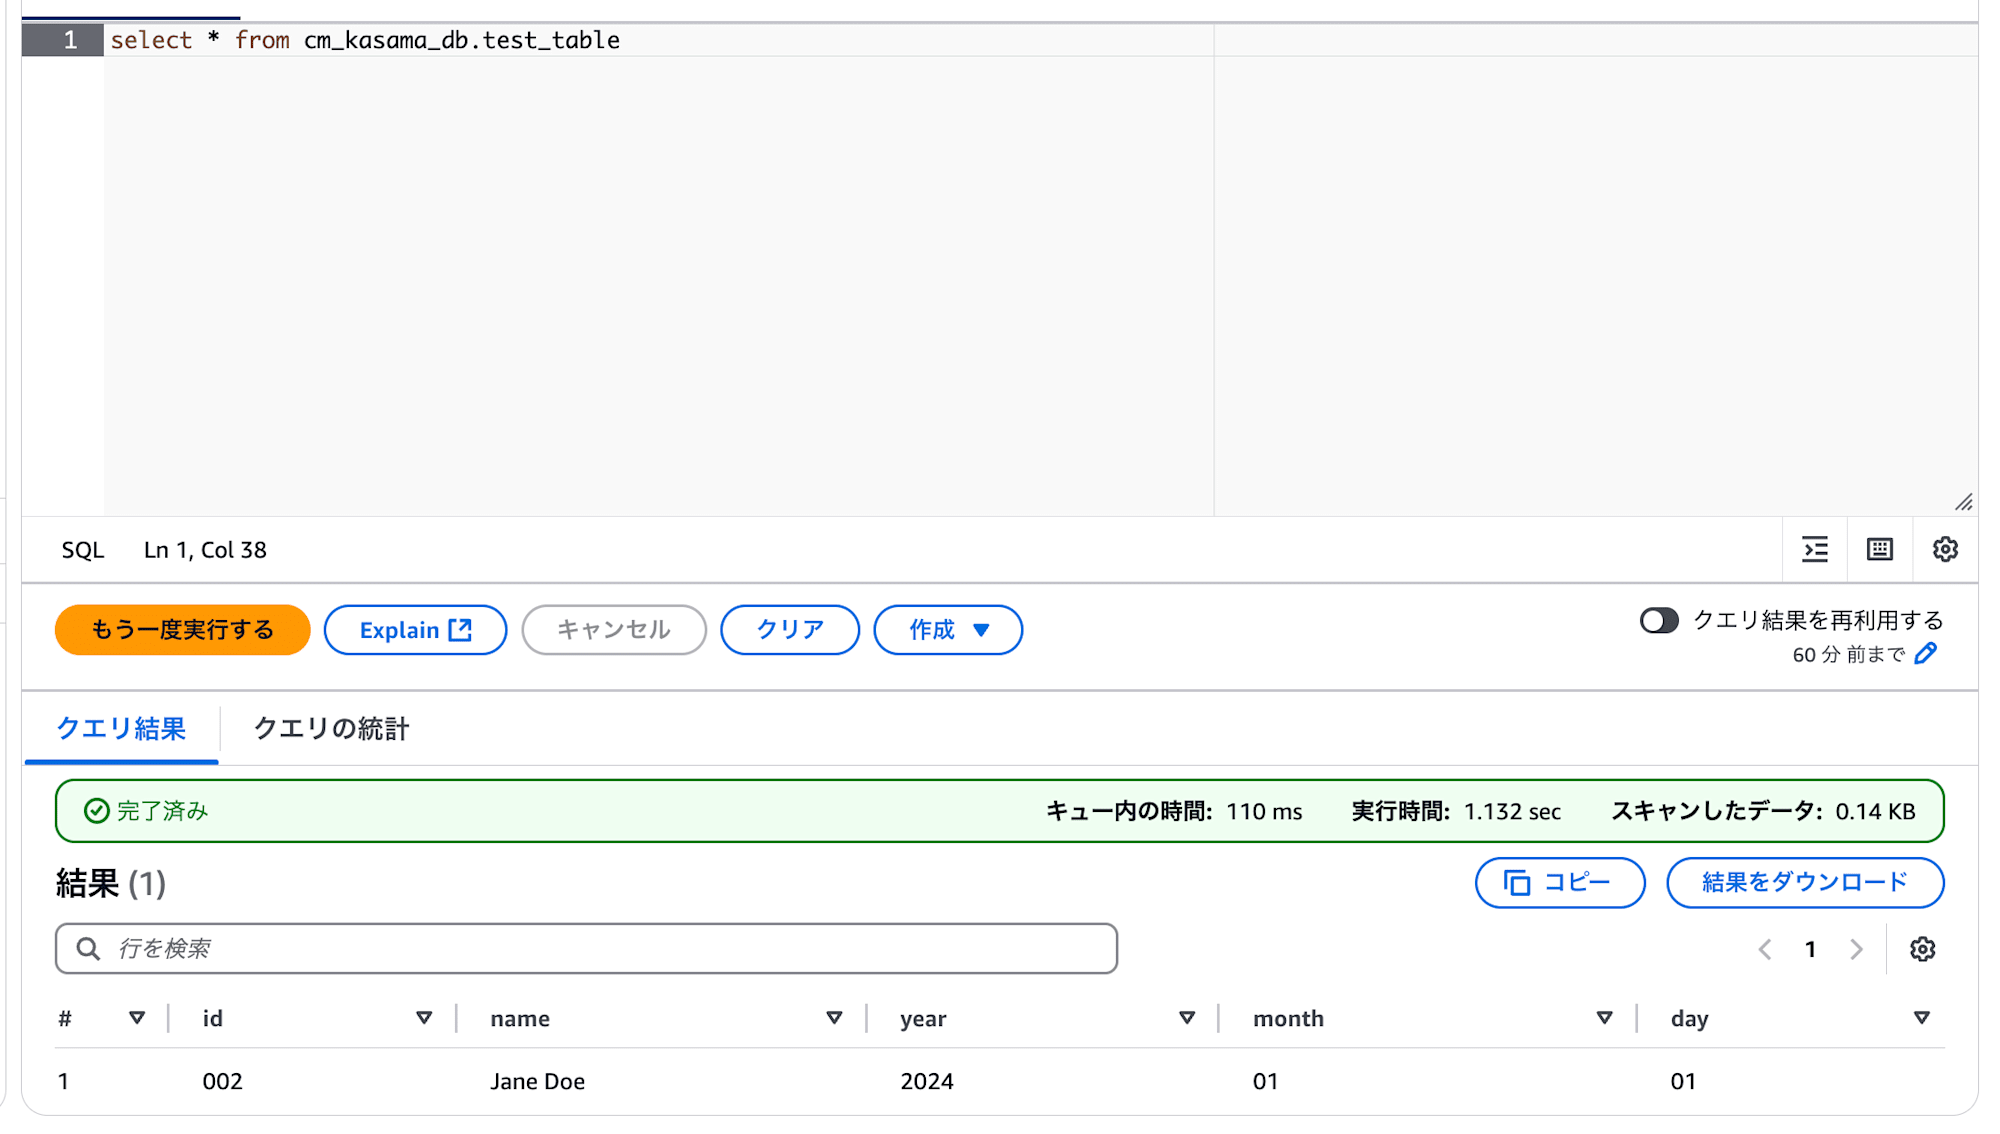Viewport: 2000px width, 1134px height.
Task: Open the 作成 dropdown menu
Action: [x=948, y=630]
